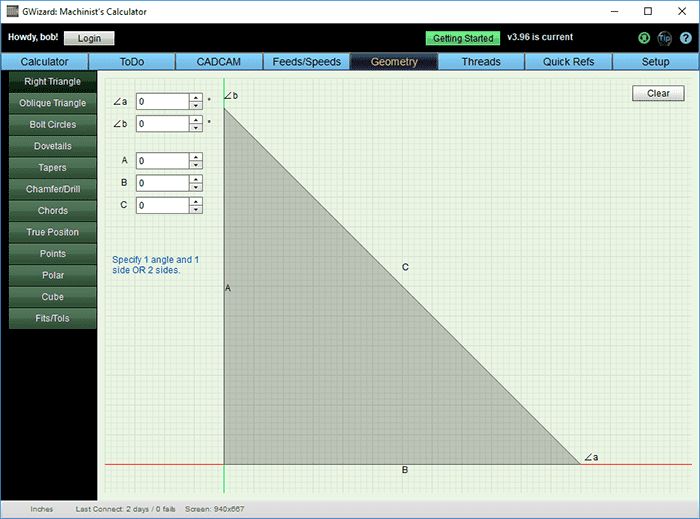
Task: Click the angle a input field
Action: pos(162,101)
